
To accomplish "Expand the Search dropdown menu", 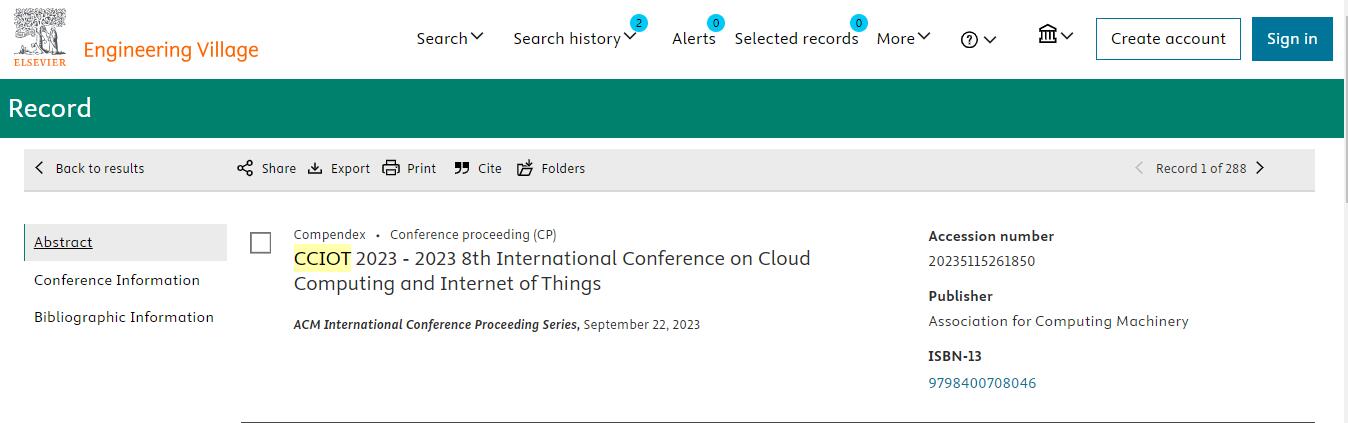I will (450, 38).
